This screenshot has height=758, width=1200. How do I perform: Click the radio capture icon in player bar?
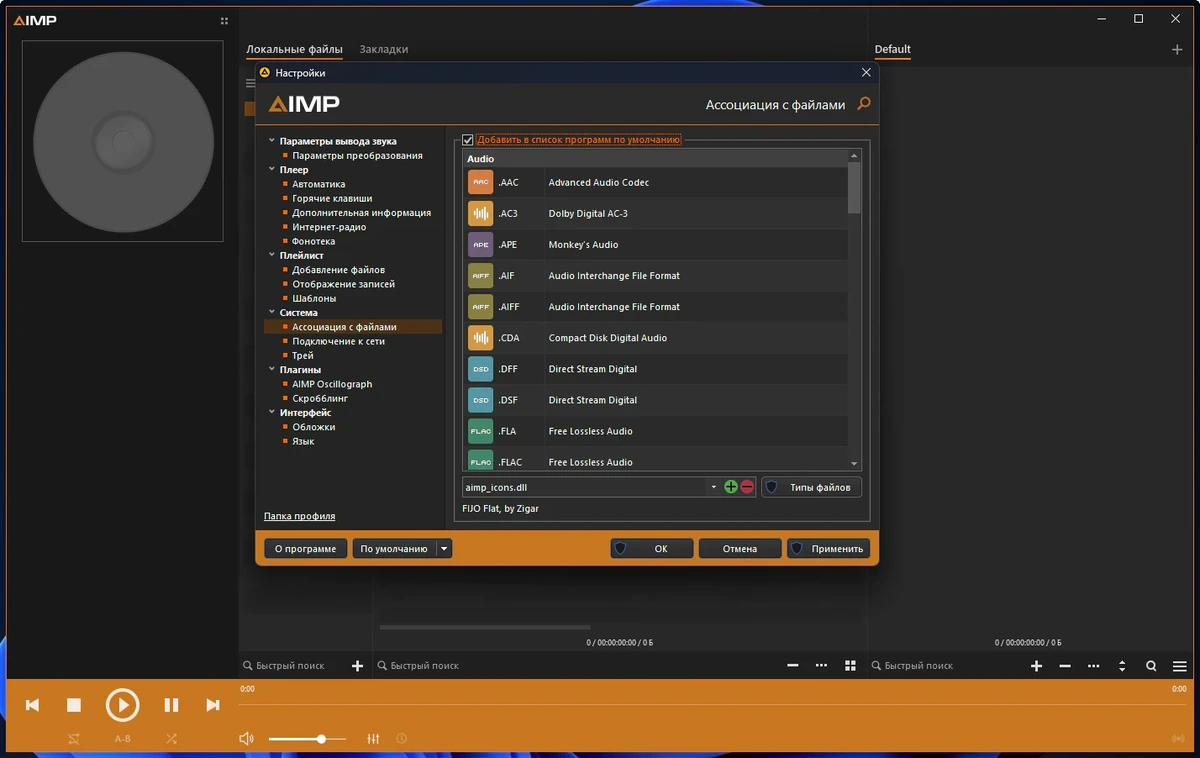pos(1178,739)
